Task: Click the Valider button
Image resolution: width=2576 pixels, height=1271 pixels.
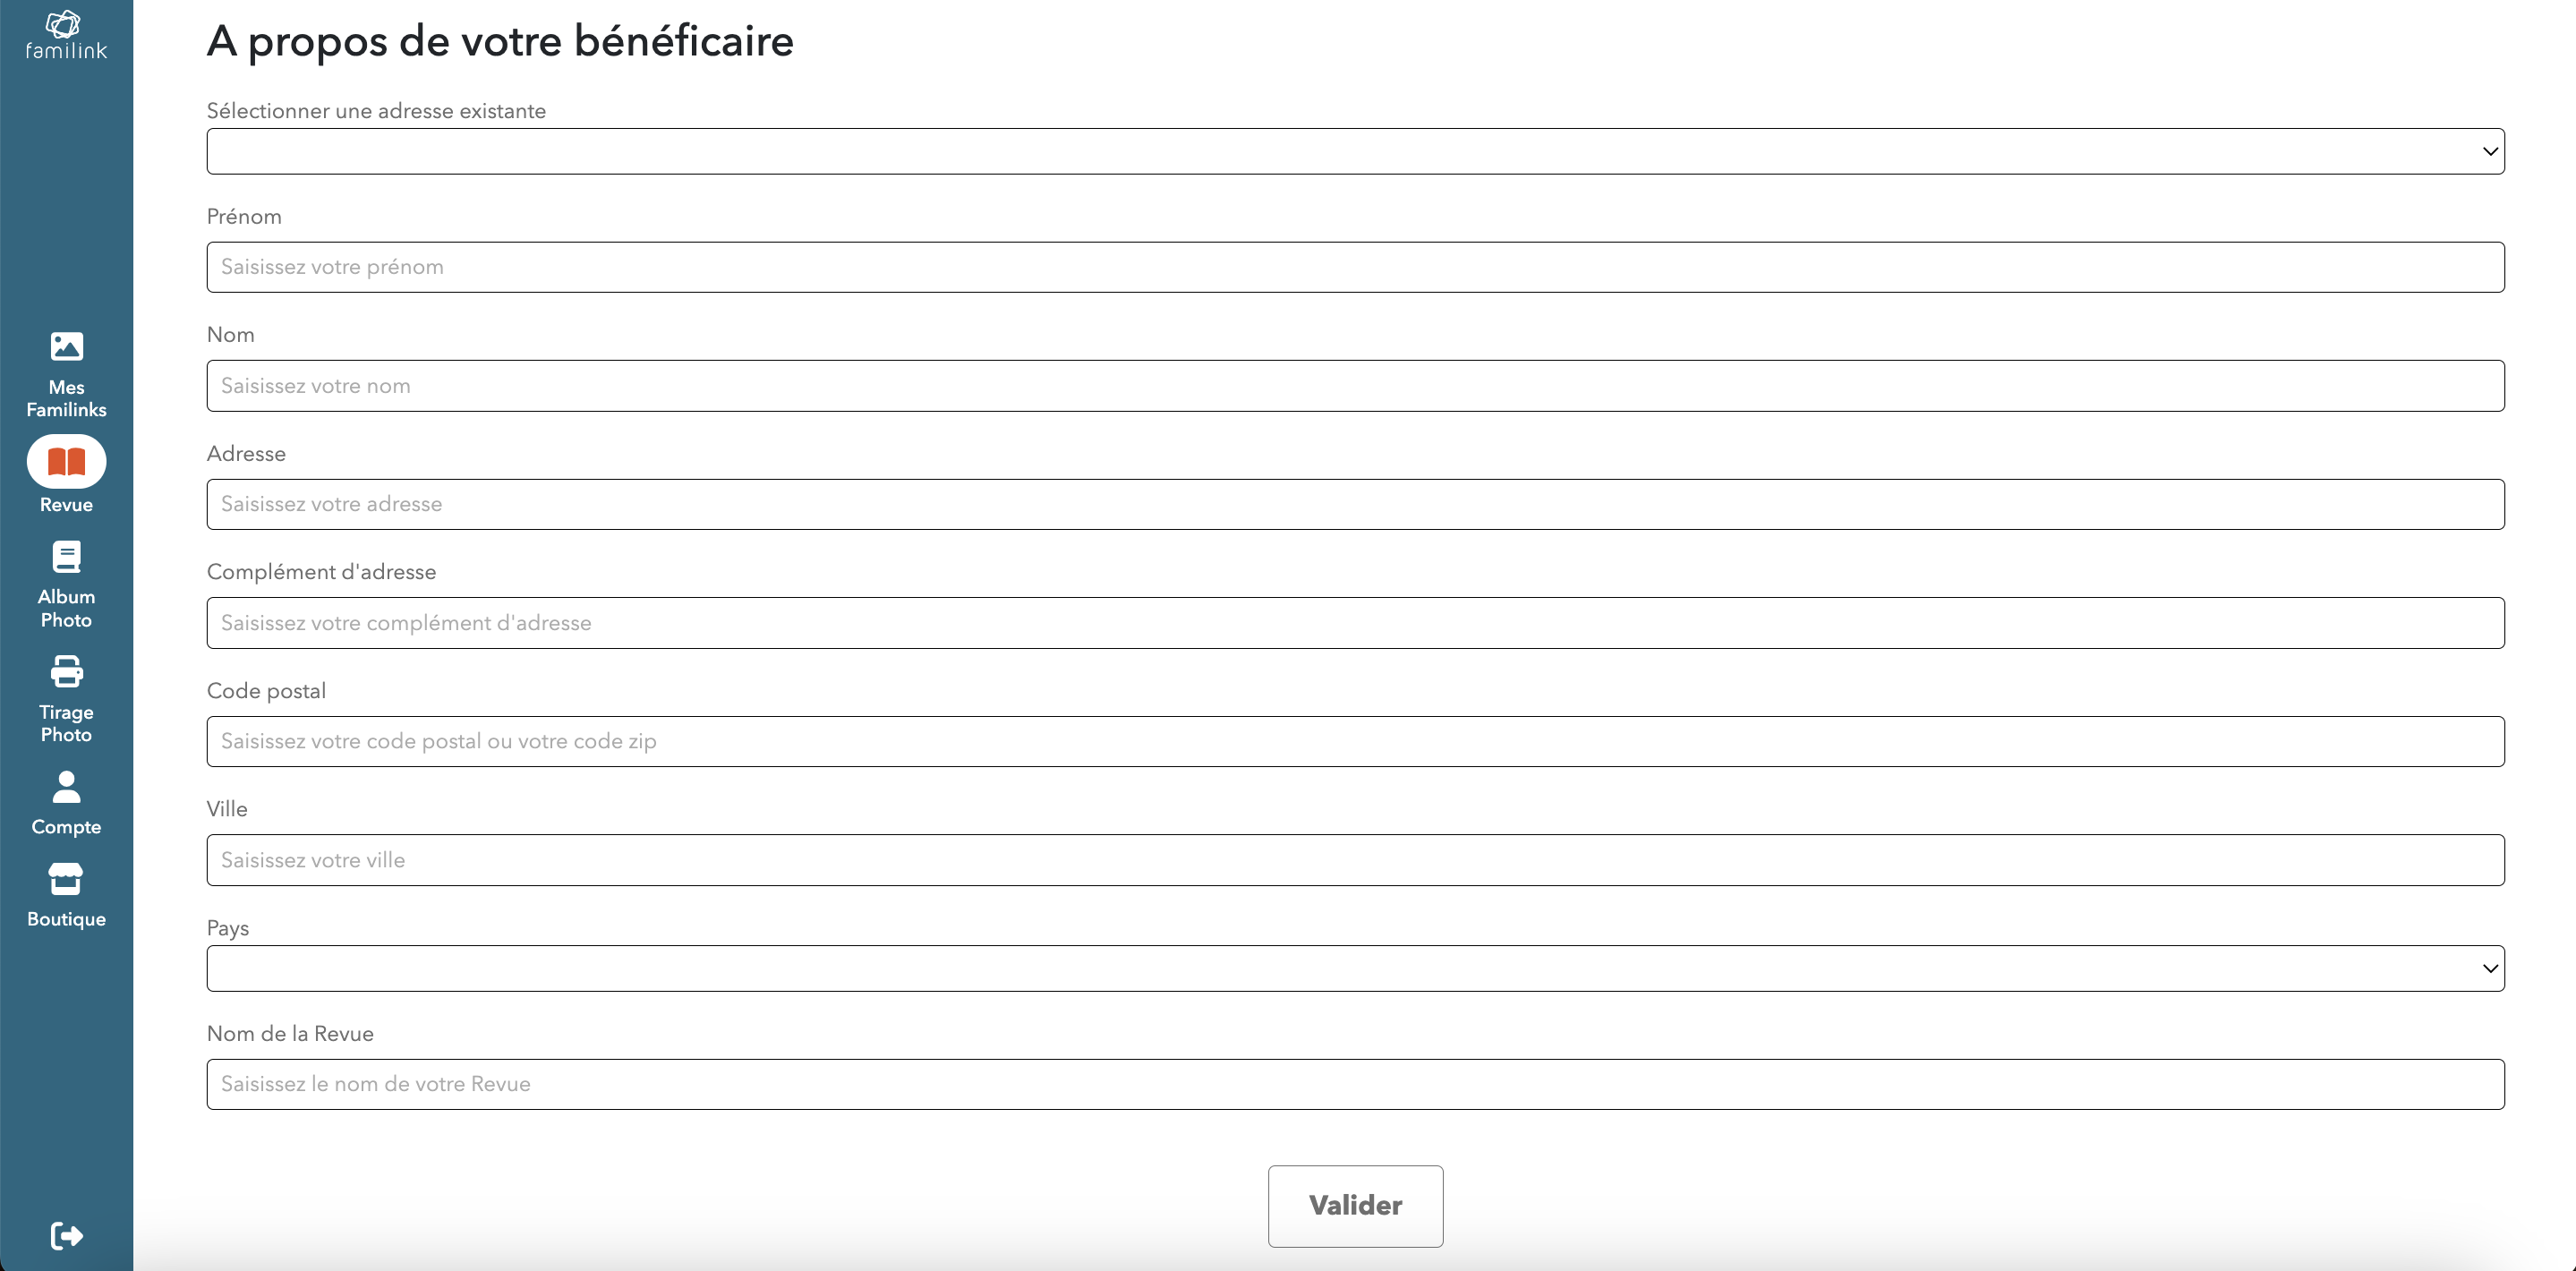Action: (1355, 1206)
